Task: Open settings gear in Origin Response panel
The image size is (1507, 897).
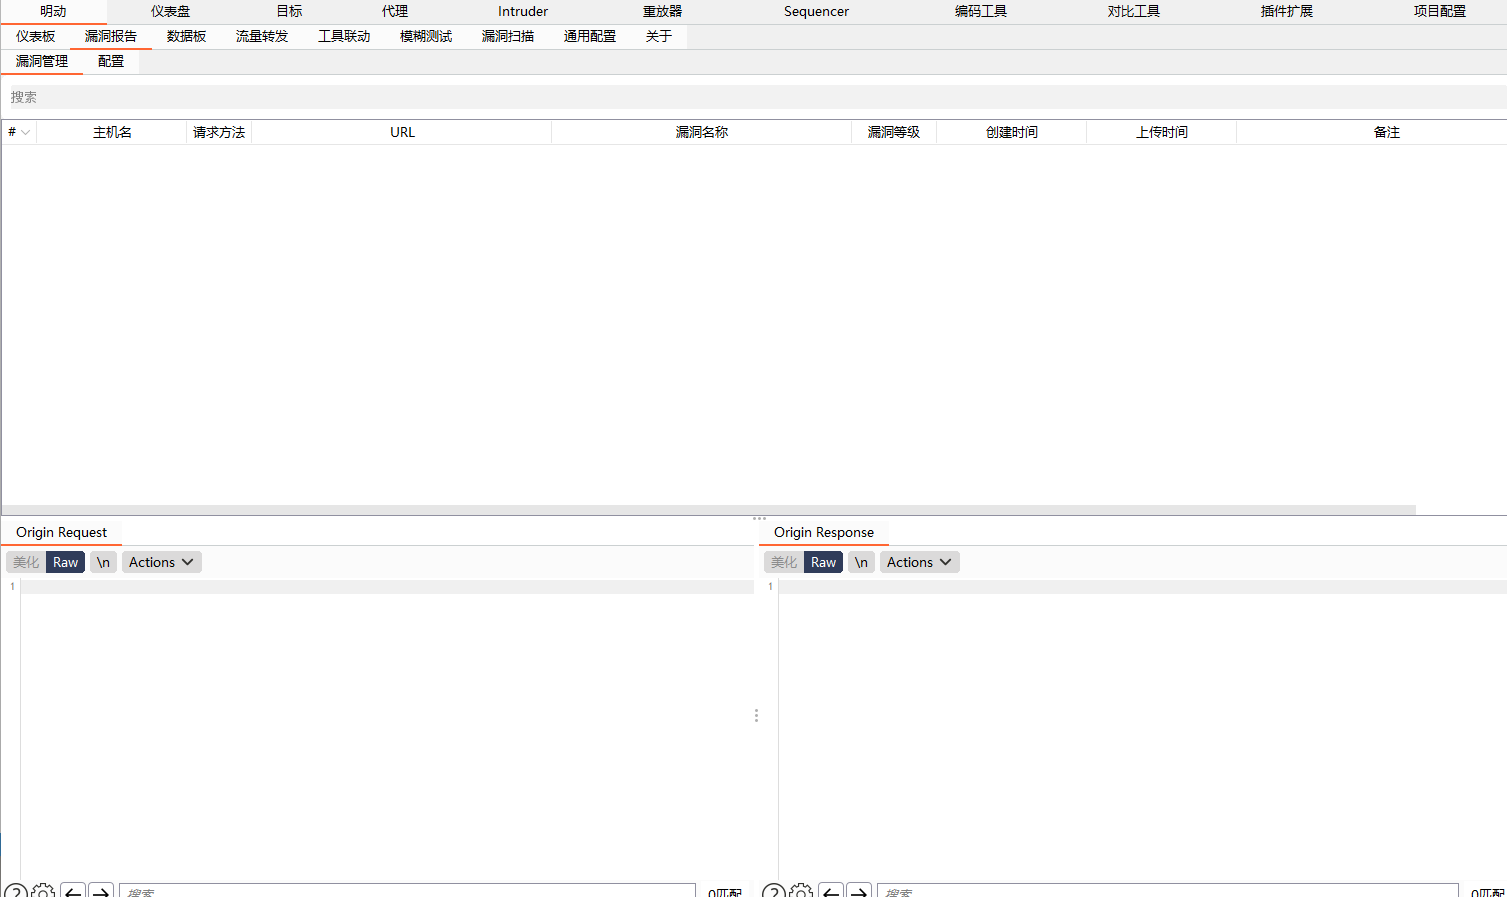Action: 801,891
